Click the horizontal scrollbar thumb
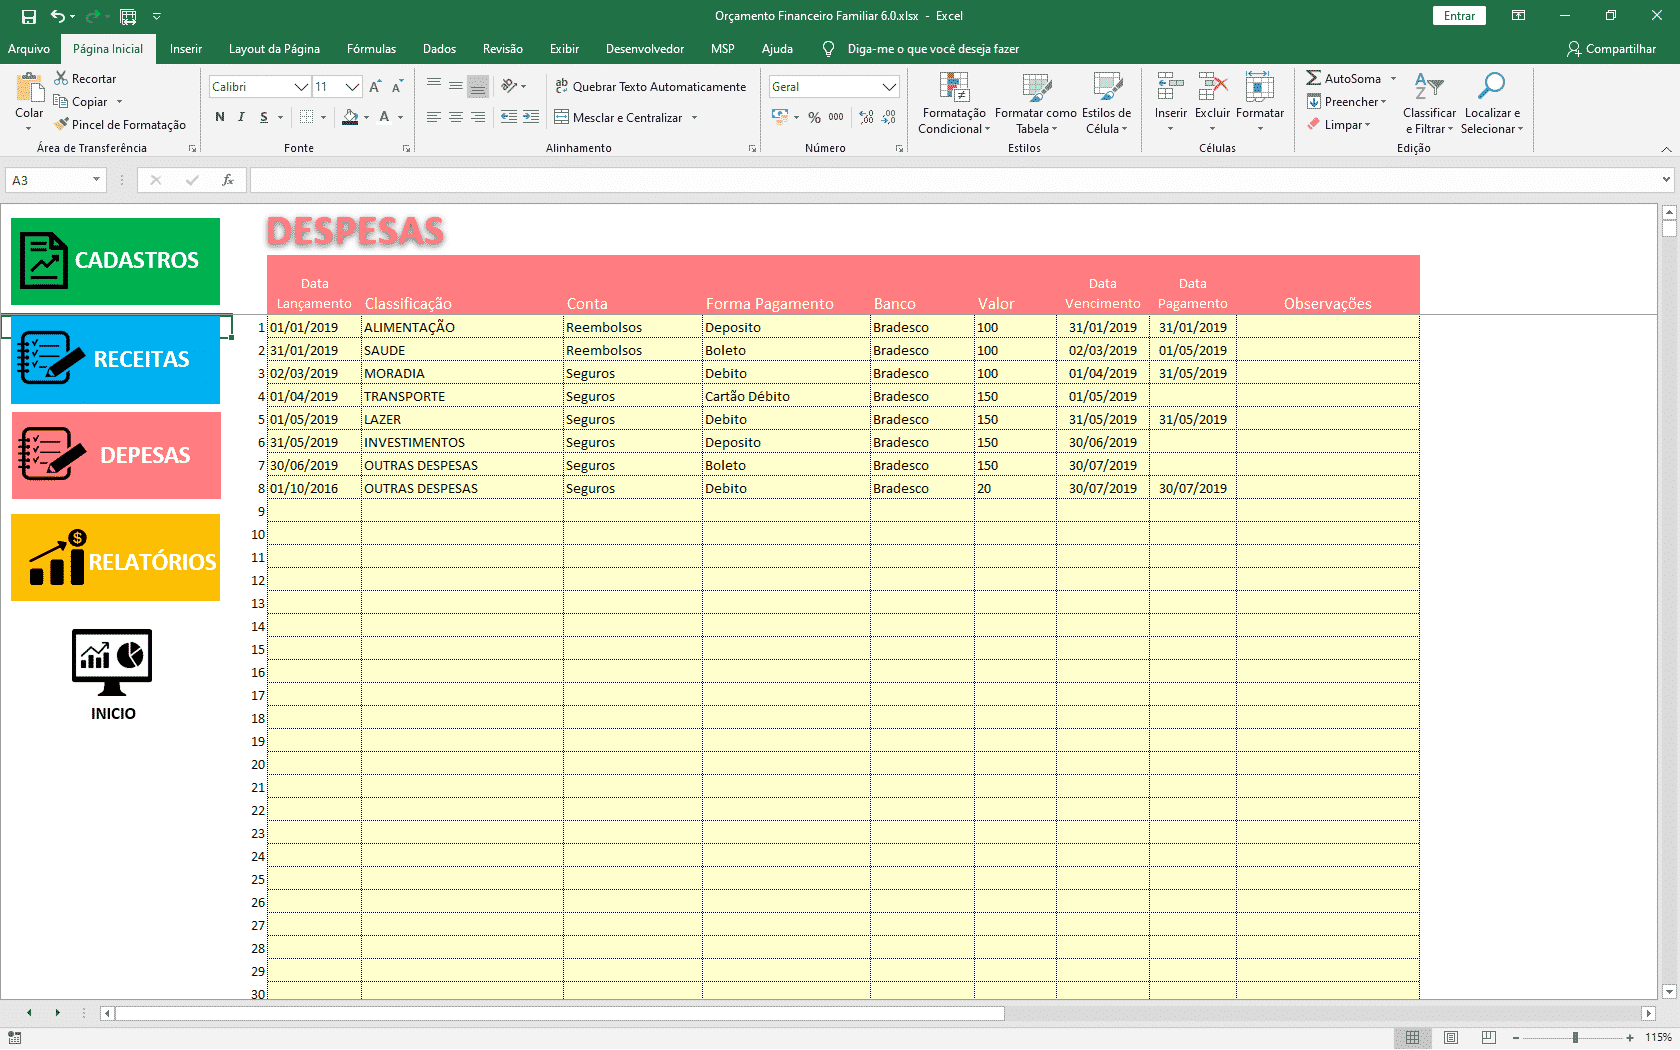 tap(560, 1013)
